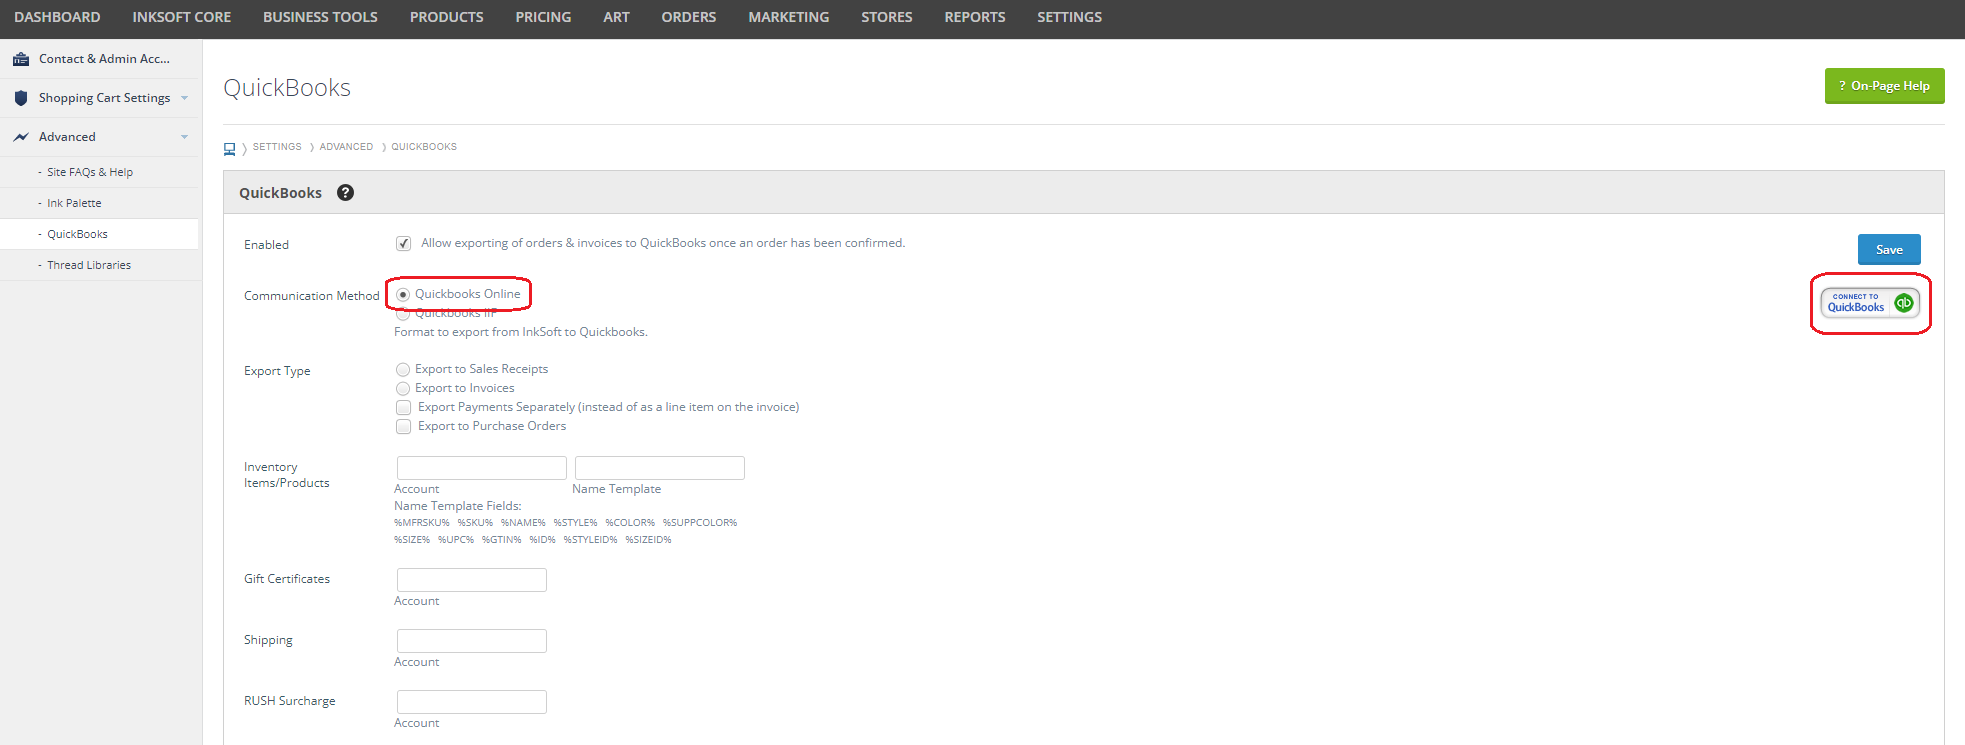Screen dimensions: 1965x745
Task: Collapse the Advanced section arrow
Action: (185, 137)
